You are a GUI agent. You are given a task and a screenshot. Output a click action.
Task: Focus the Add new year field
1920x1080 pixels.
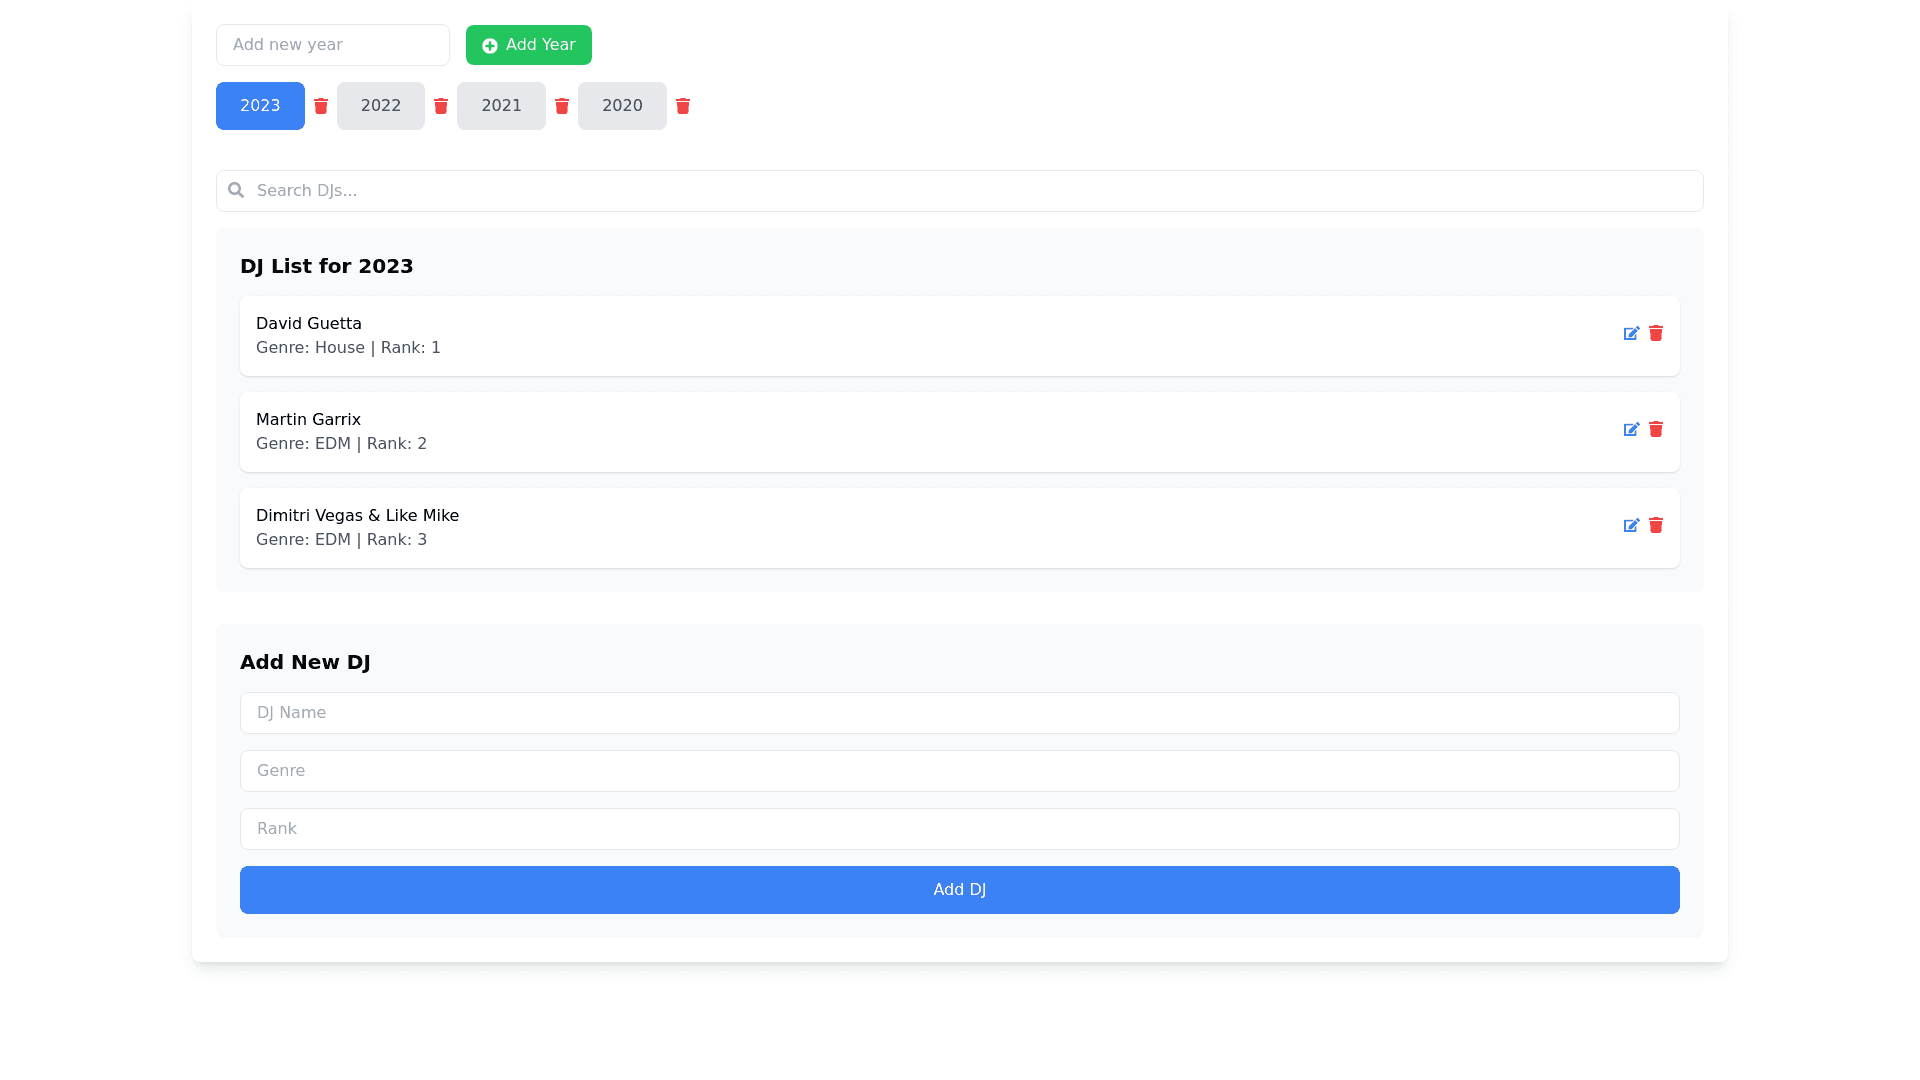point(333,45)
